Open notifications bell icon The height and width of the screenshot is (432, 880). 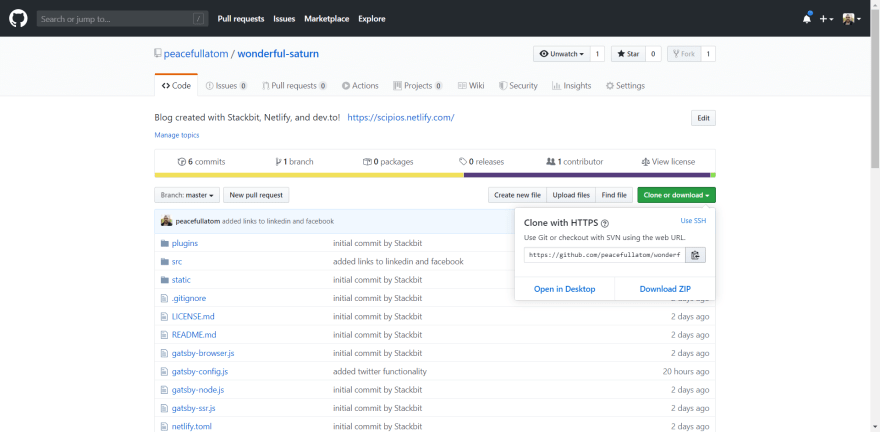click(807, 19)
